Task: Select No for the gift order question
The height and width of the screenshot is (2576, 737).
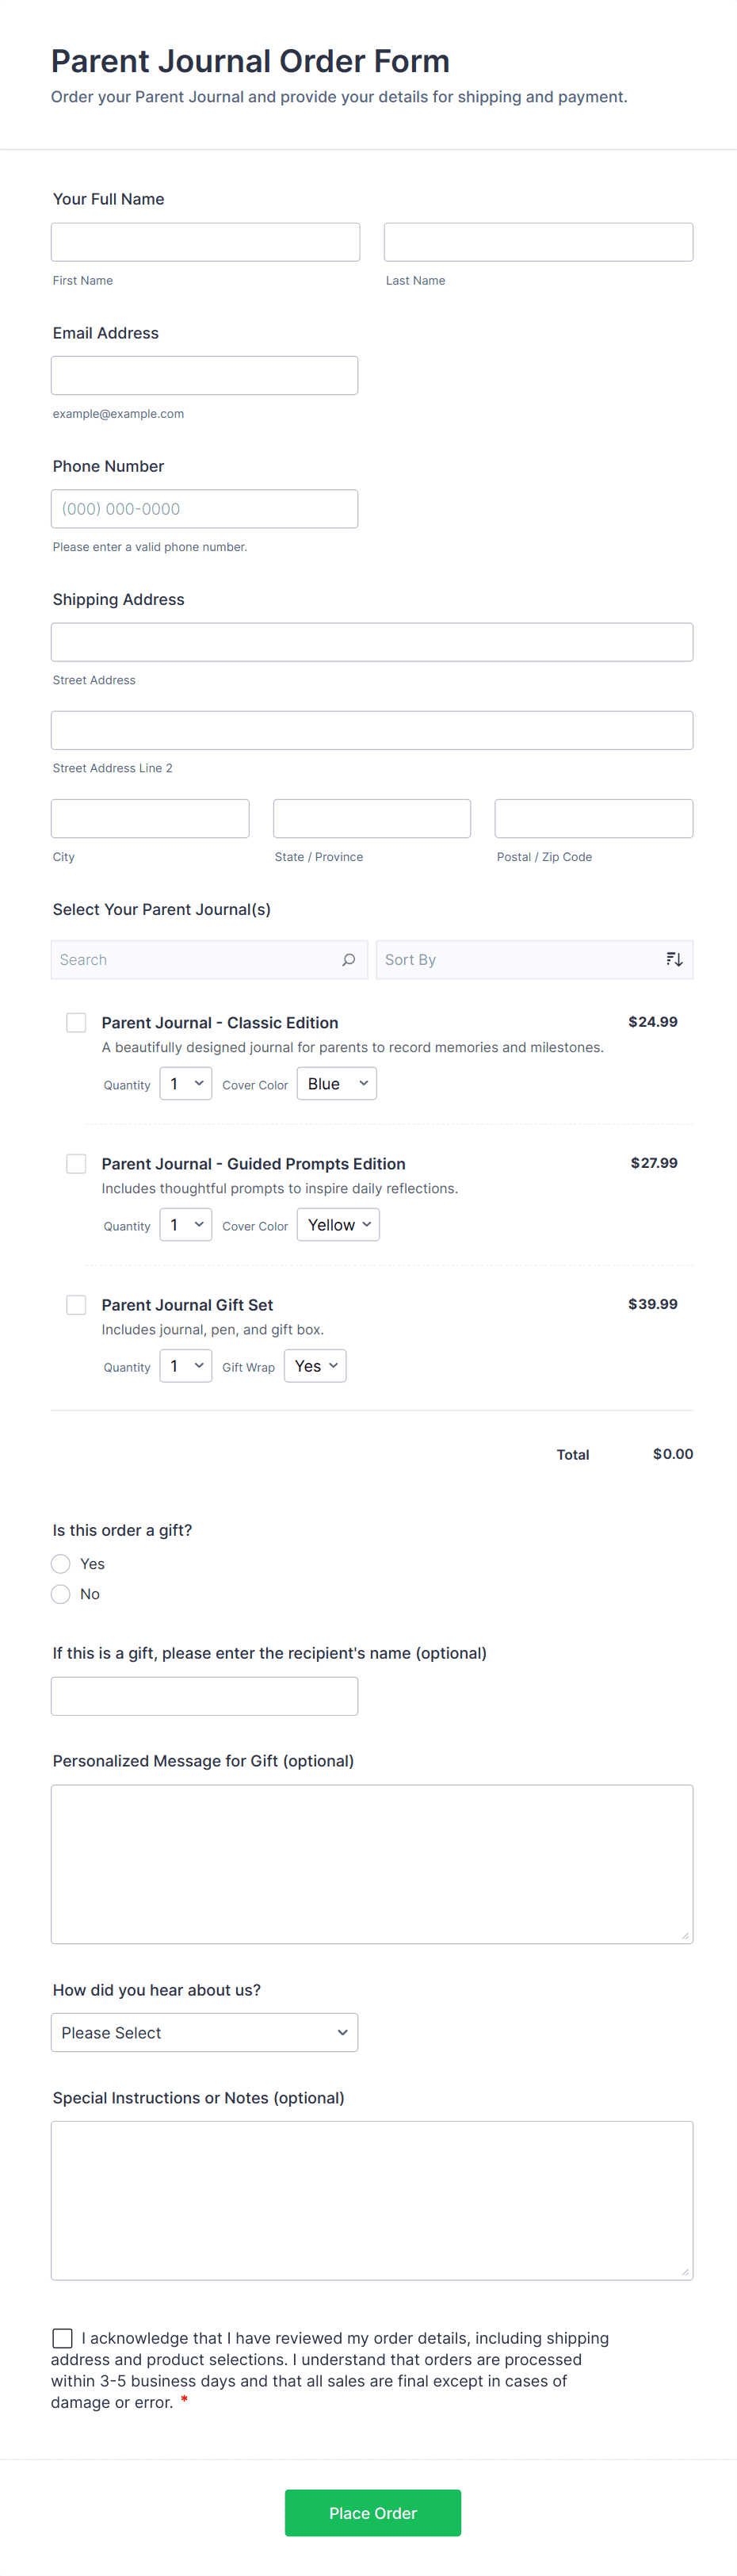Action: pos(61,1594)
